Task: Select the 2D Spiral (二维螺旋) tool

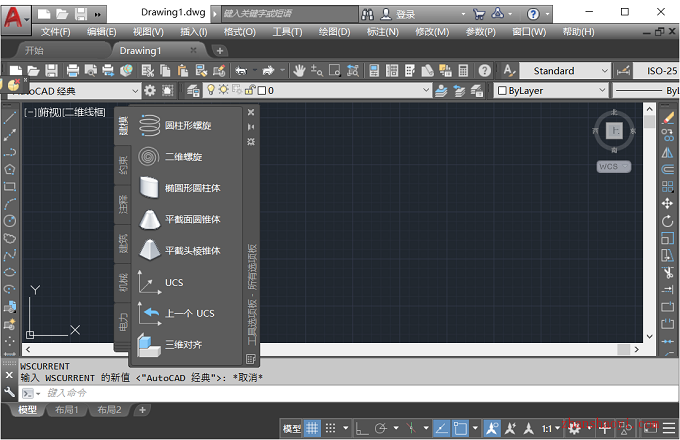Action: pyautogui.click(x=170, y=157)
